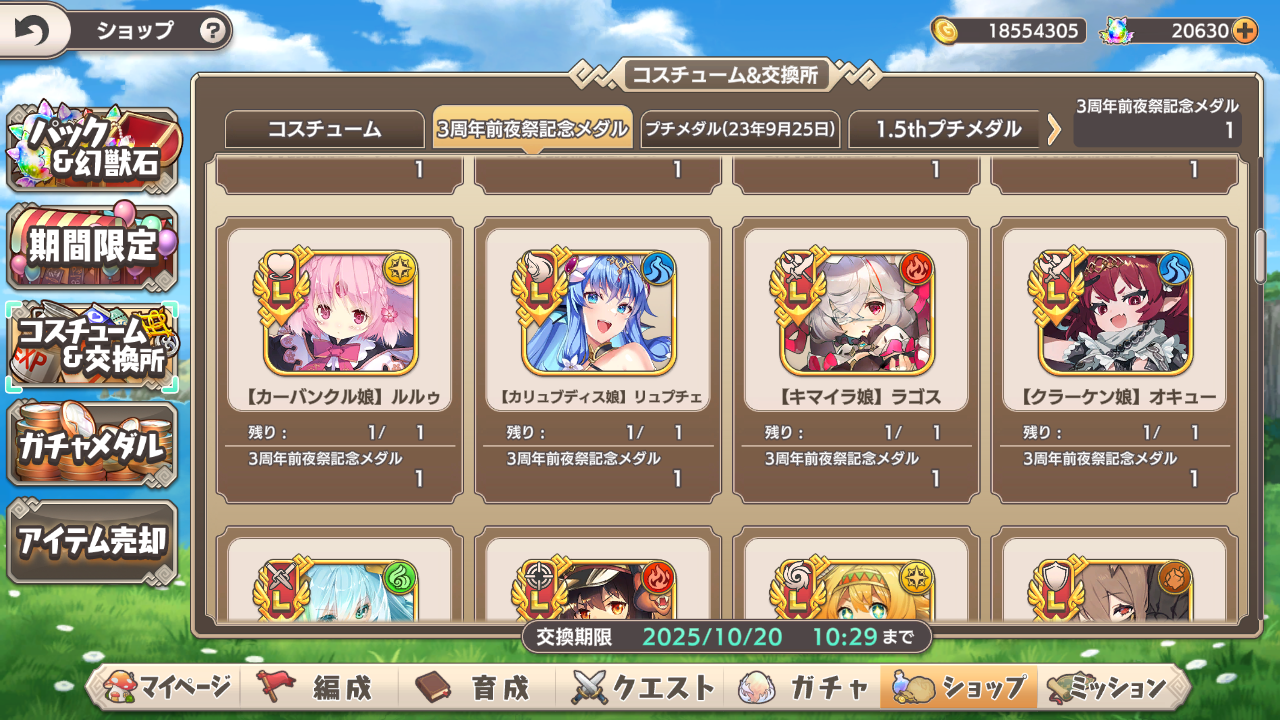
Task: Open the shop help question mark
Action: coord(212,31)
